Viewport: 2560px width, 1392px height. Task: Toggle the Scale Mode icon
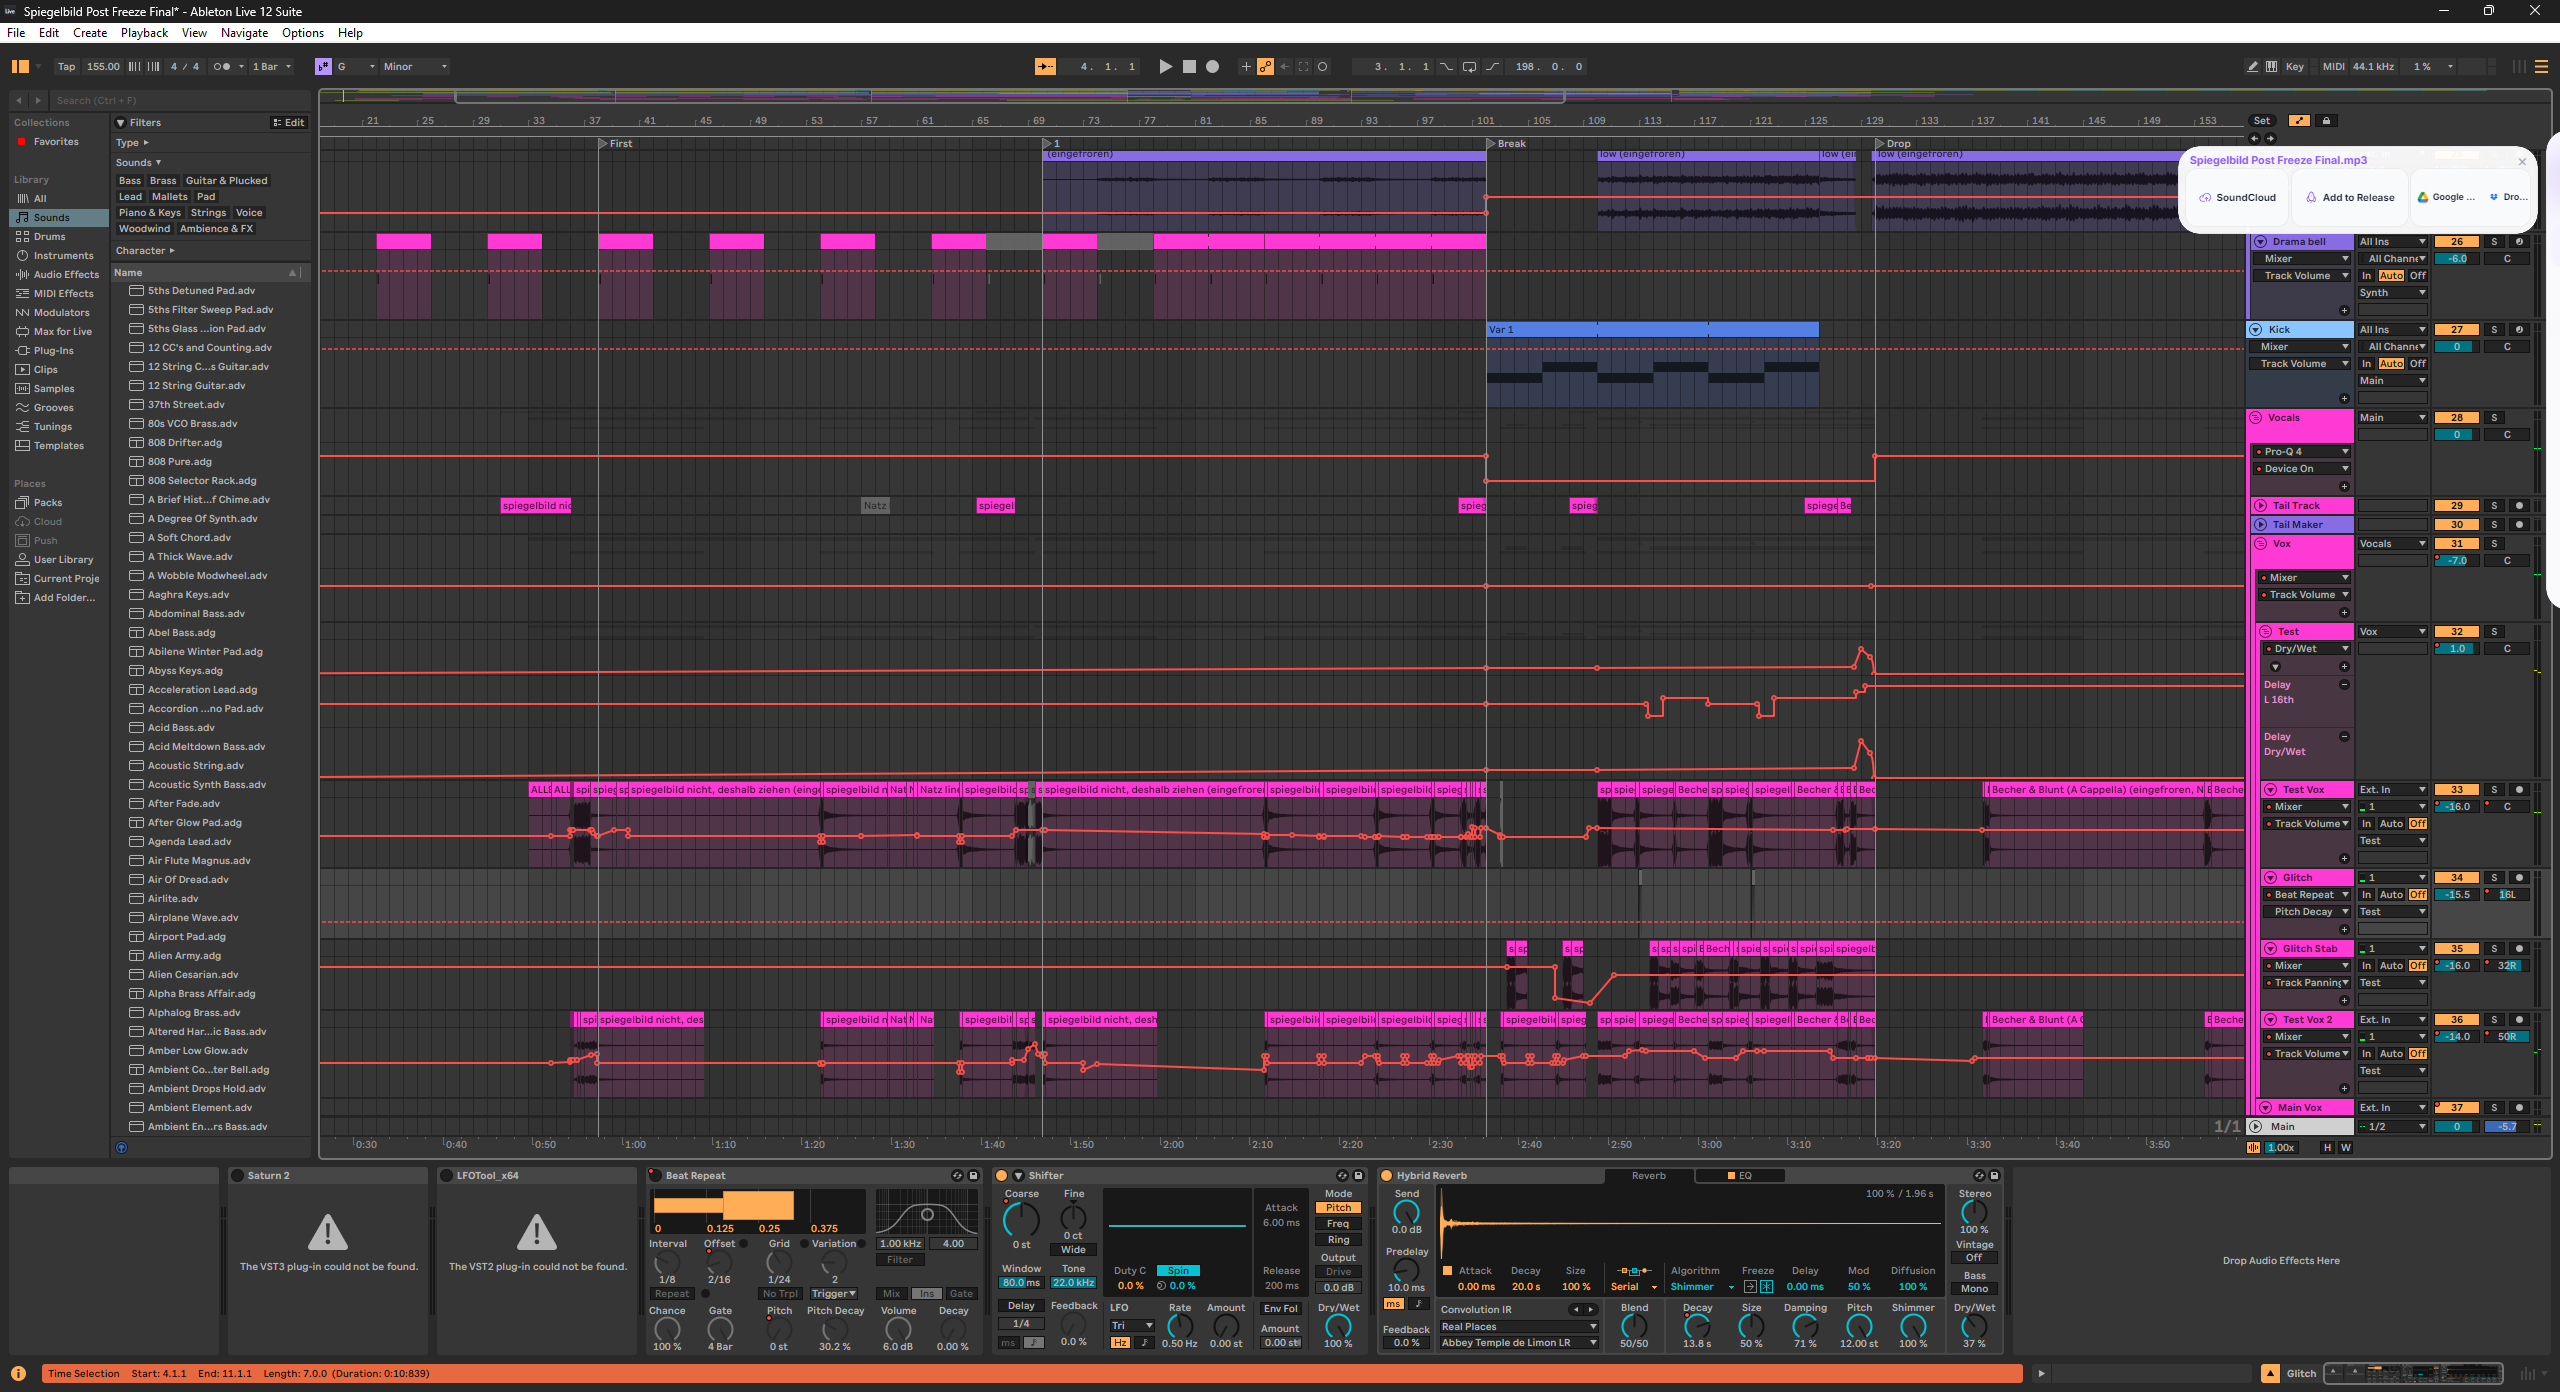point(323,67)
